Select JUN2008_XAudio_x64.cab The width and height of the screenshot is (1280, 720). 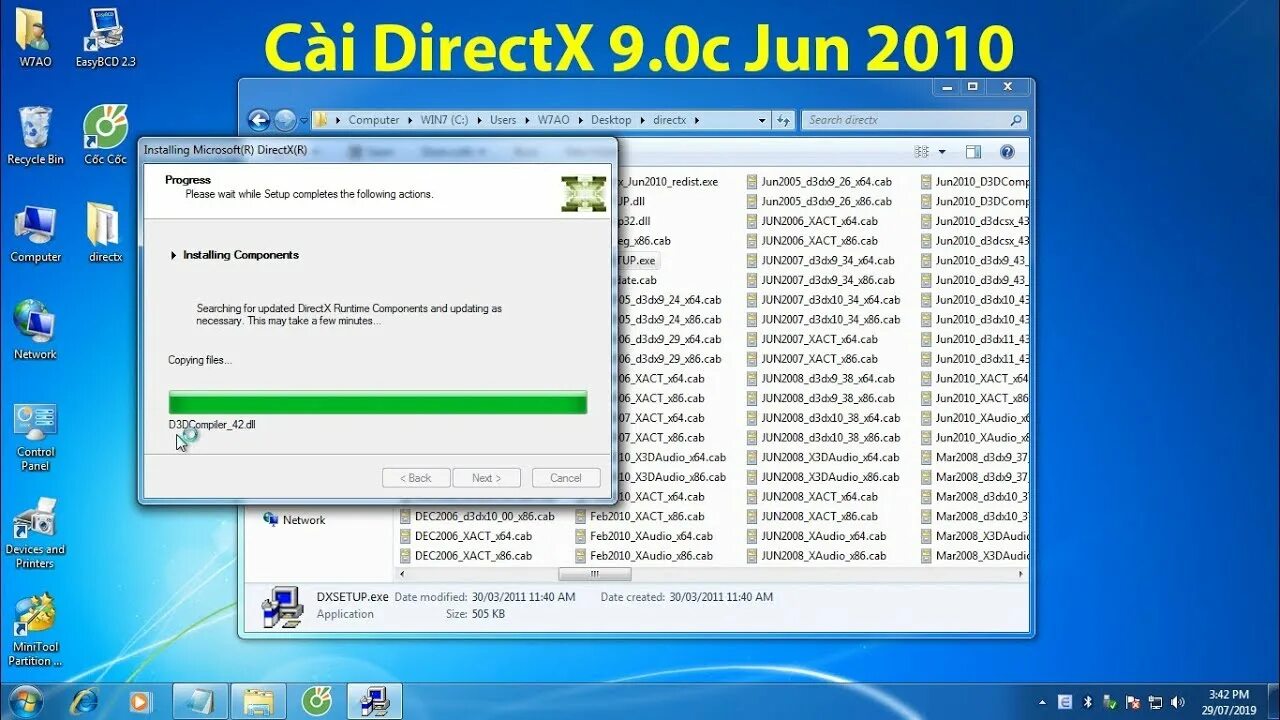pyautogui.click(x=817, y=536)
